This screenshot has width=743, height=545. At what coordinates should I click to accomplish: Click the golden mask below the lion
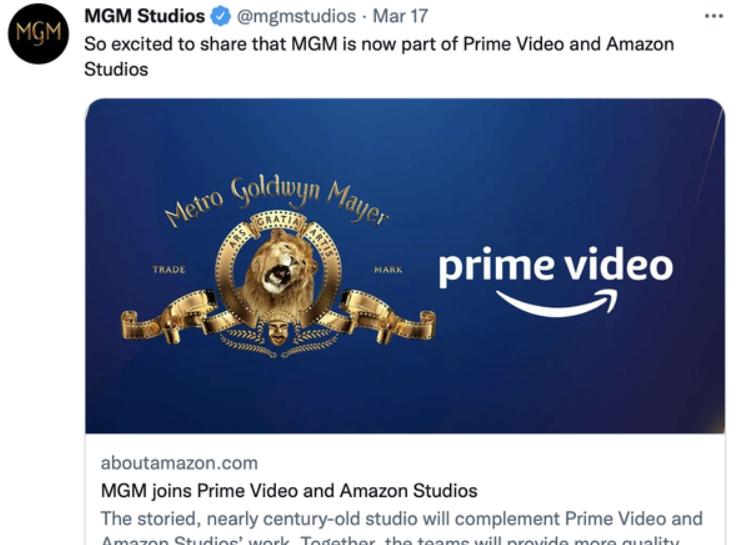(278, 331)
